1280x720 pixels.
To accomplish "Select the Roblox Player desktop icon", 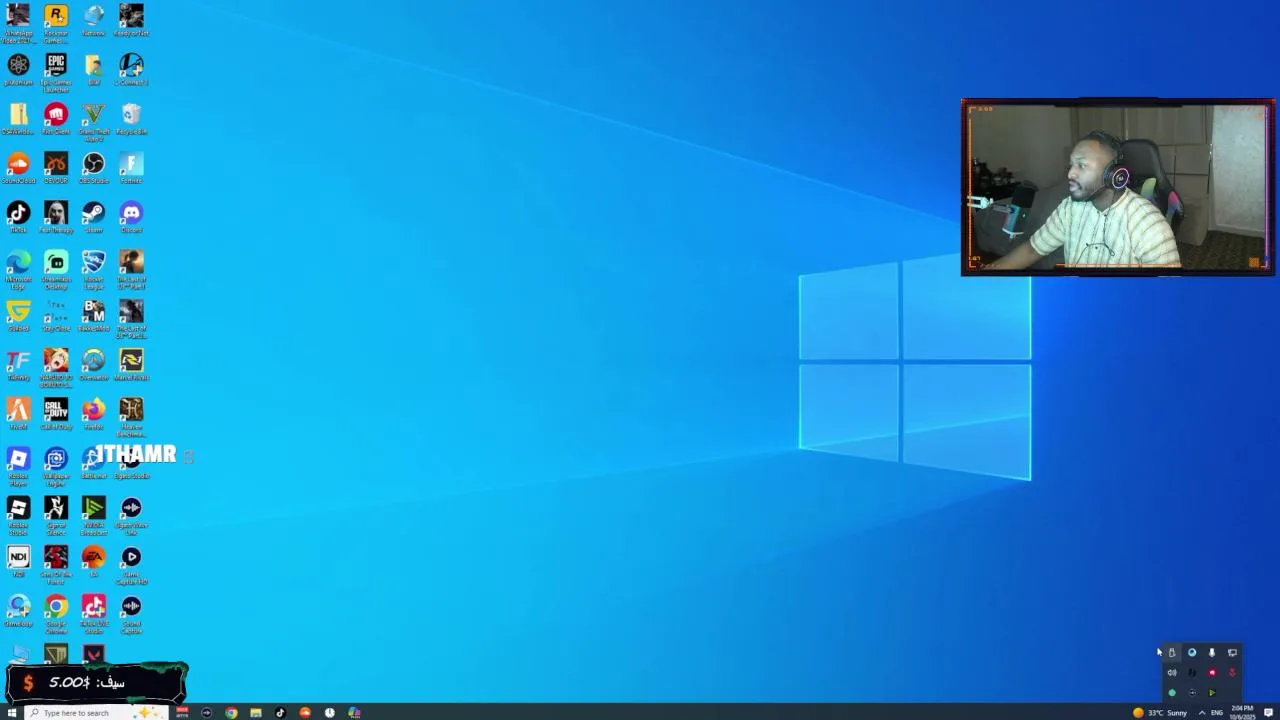I will click(x=18, y=466).
